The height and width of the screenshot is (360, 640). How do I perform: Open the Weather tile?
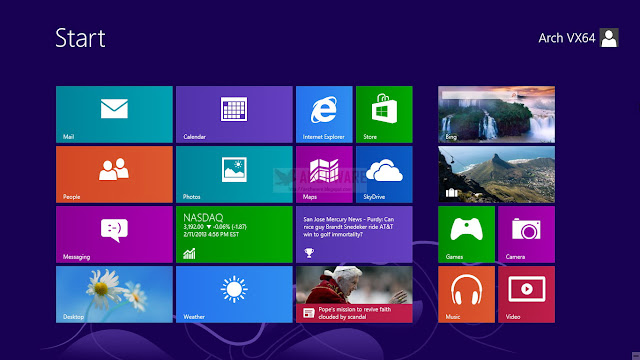pos(234,294)
